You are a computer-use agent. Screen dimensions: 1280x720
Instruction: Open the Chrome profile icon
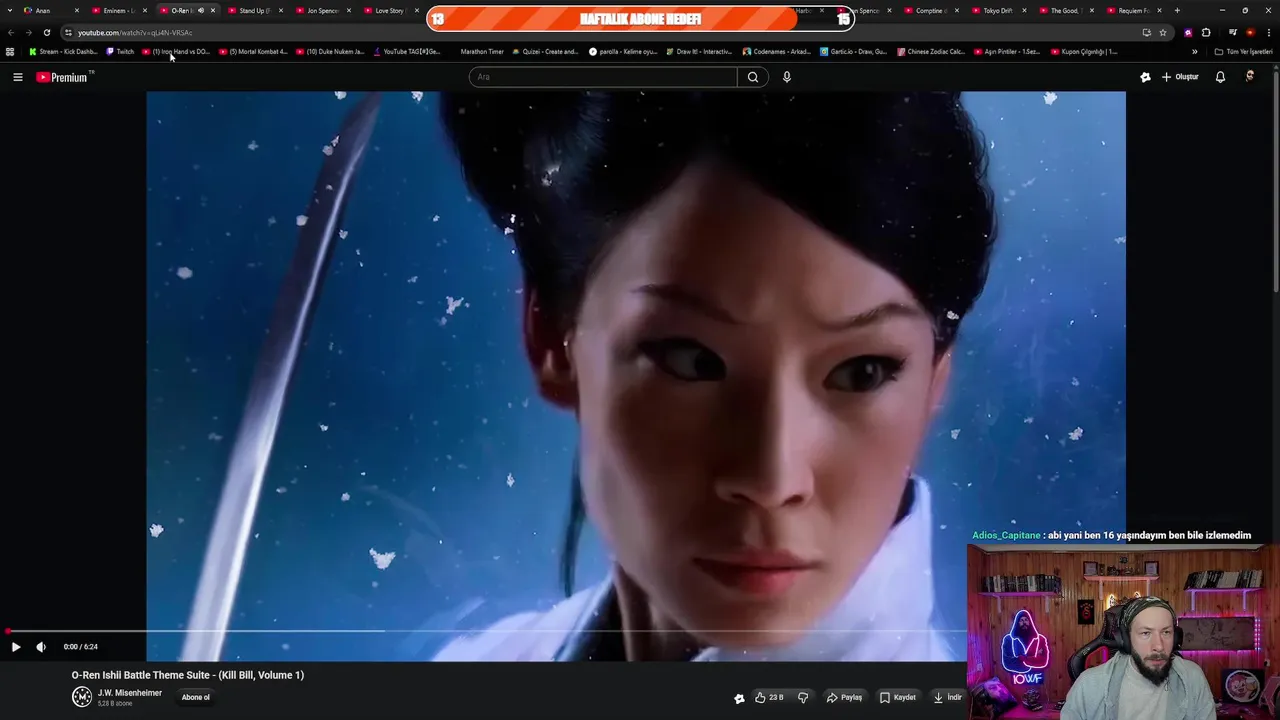1250,32
